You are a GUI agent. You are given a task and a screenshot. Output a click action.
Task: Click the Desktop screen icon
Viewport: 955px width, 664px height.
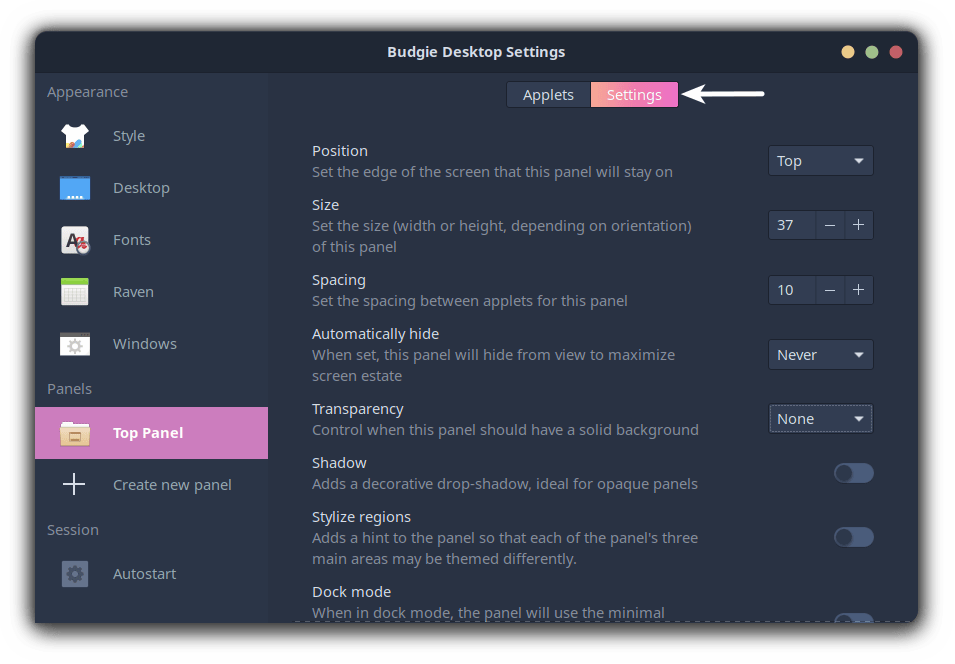pyautogui.click(x=75, y=188)
